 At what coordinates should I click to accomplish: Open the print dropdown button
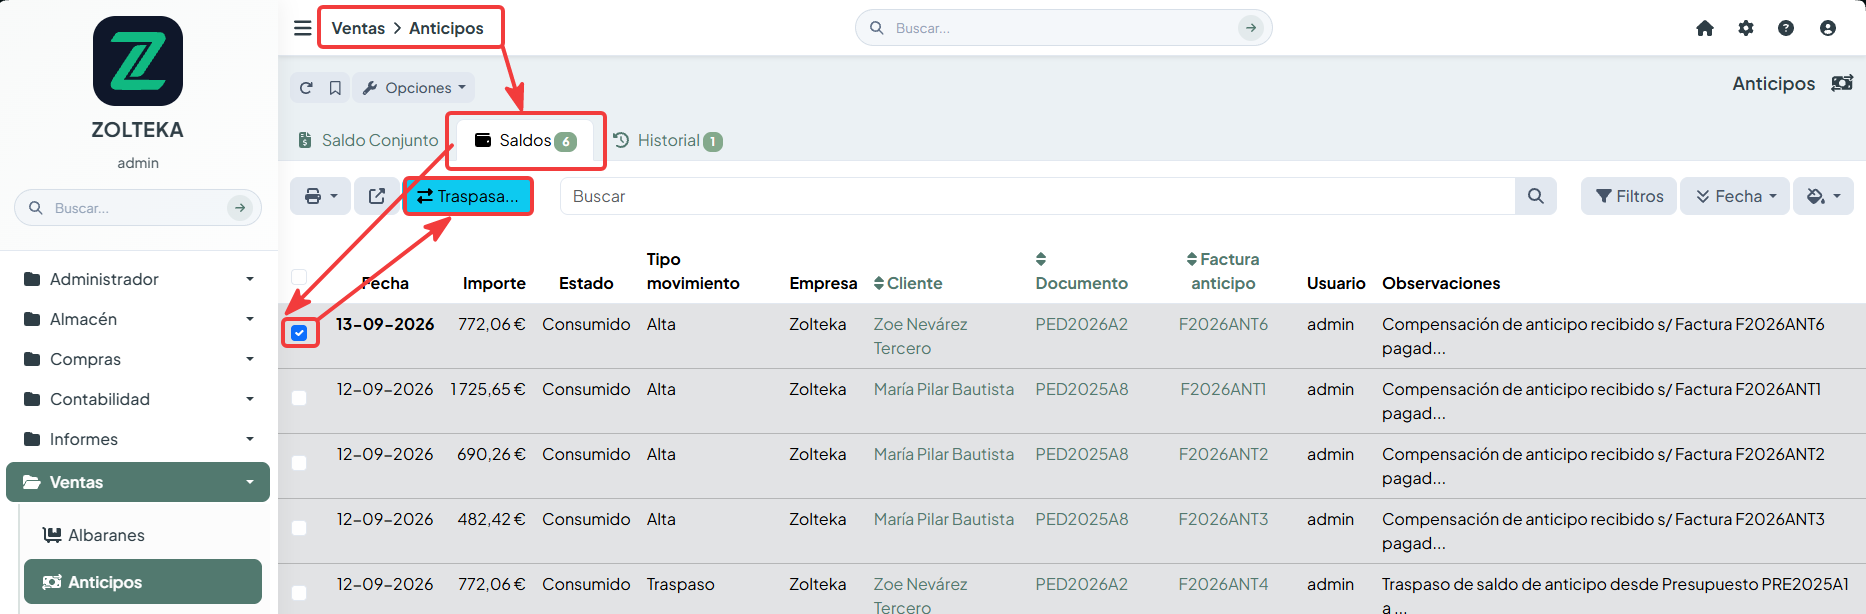[320, 196]
